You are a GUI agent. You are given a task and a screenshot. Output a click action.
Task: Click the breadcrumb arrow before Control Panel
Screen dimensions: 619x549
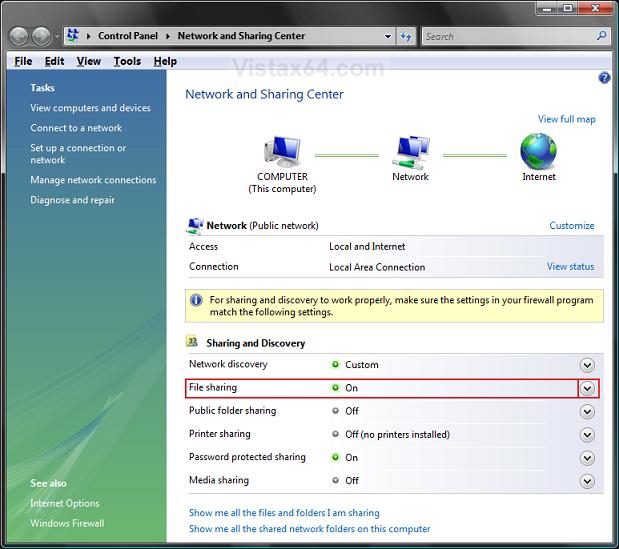click(88, 36)
